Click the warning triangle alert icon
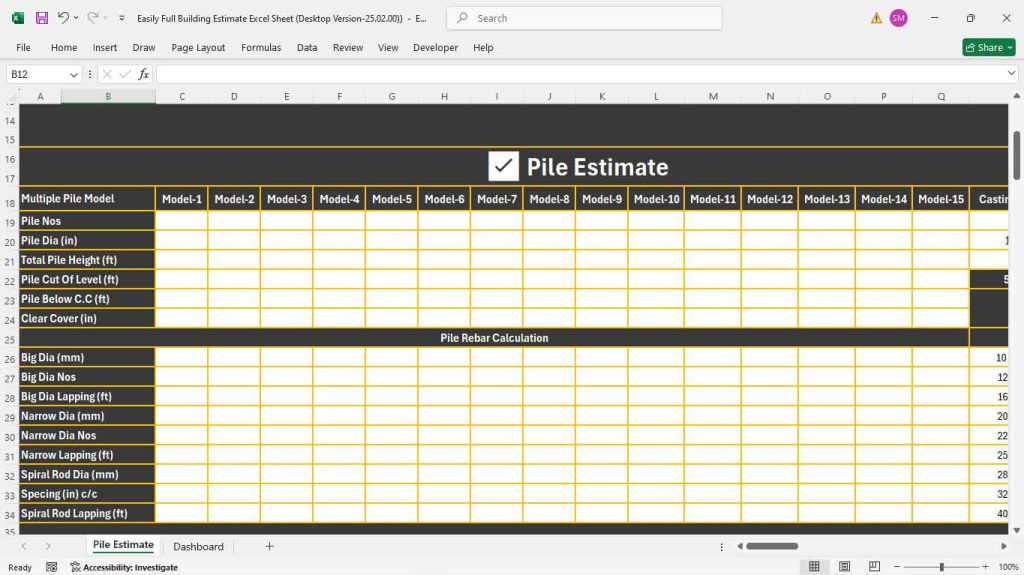This screenshot has height=575, width=1024. tap(876, 18)
